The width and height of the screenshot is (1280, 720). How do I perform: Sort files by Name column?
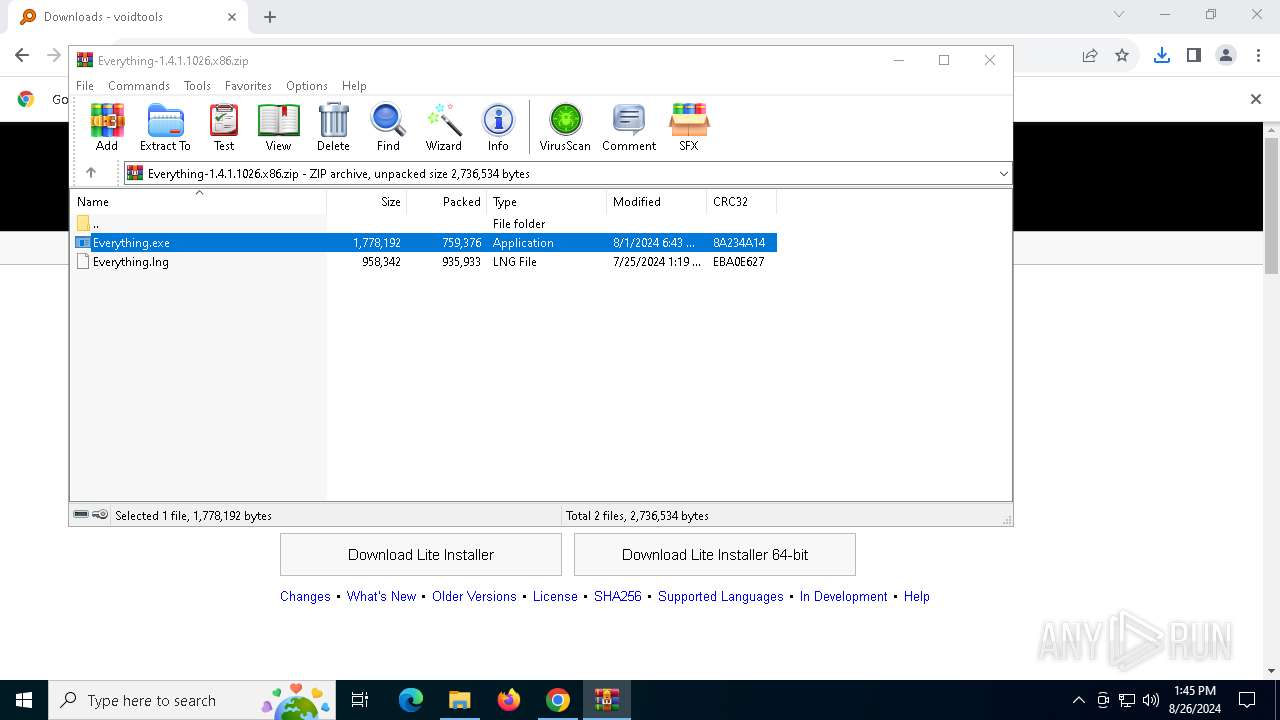(198, 201)
